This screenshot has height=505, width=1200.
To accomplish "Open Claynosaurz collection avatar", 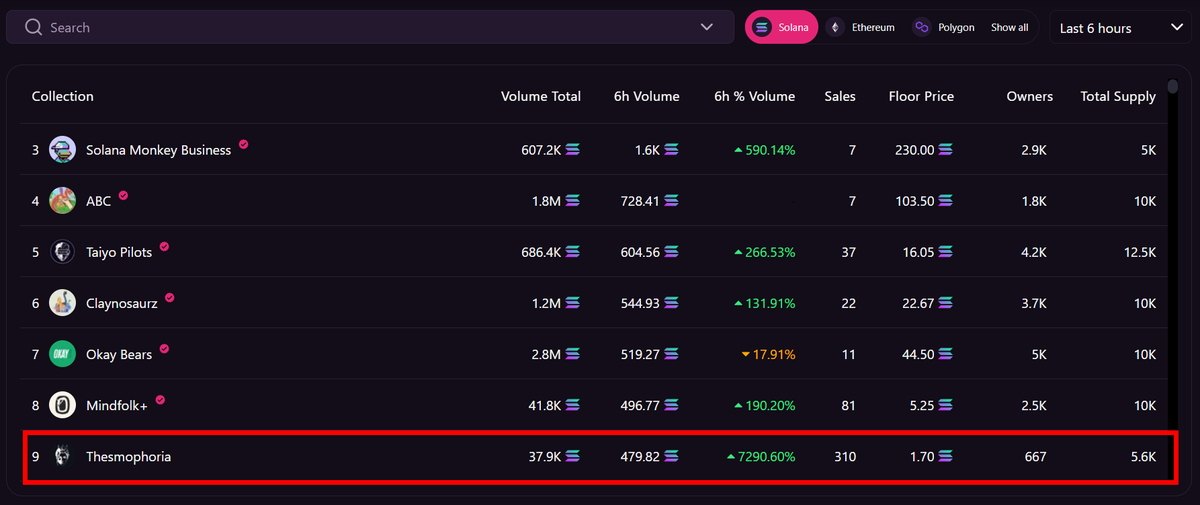I will tap(62, 303).
